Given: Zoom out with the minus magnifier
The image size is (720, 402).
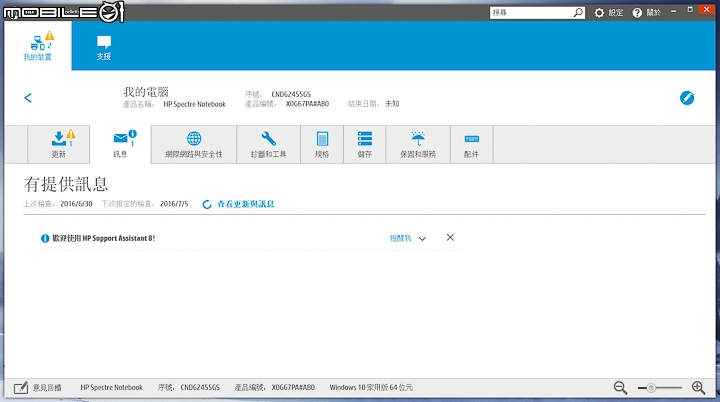Looking at the screenshot, I should [620, 388].
